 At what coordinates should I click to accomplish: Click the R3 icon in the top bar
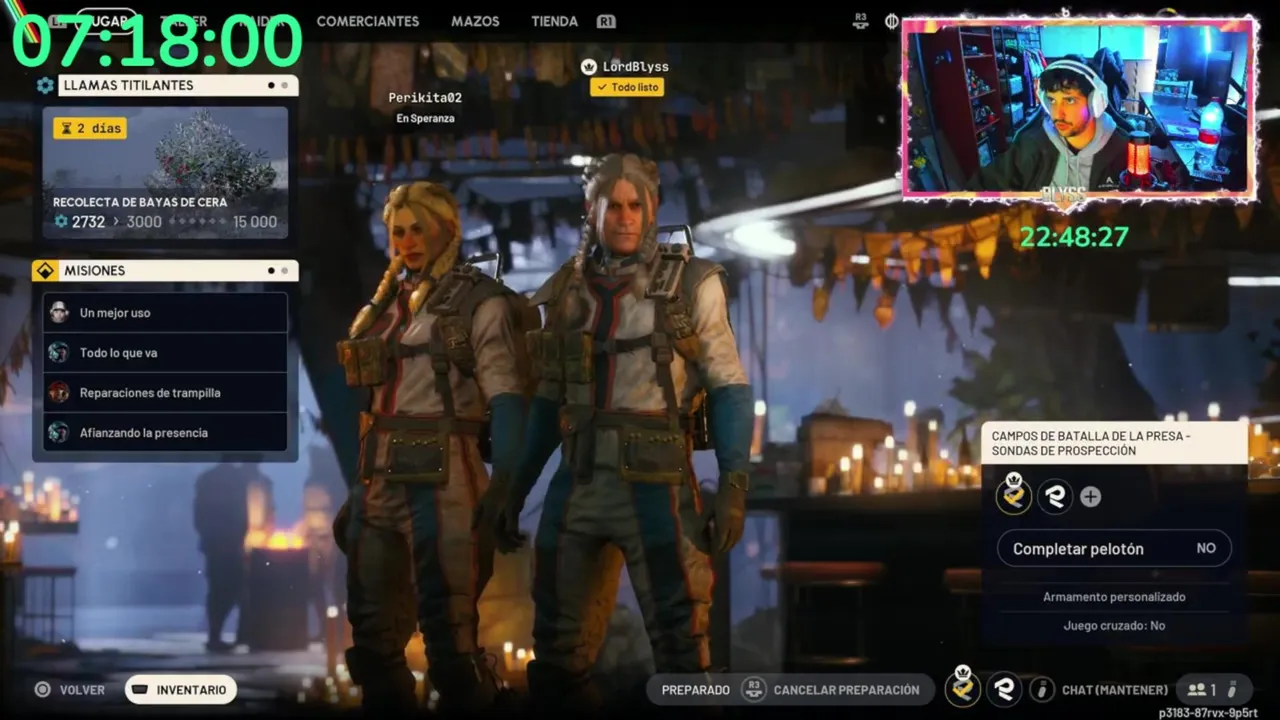point(860,19)
